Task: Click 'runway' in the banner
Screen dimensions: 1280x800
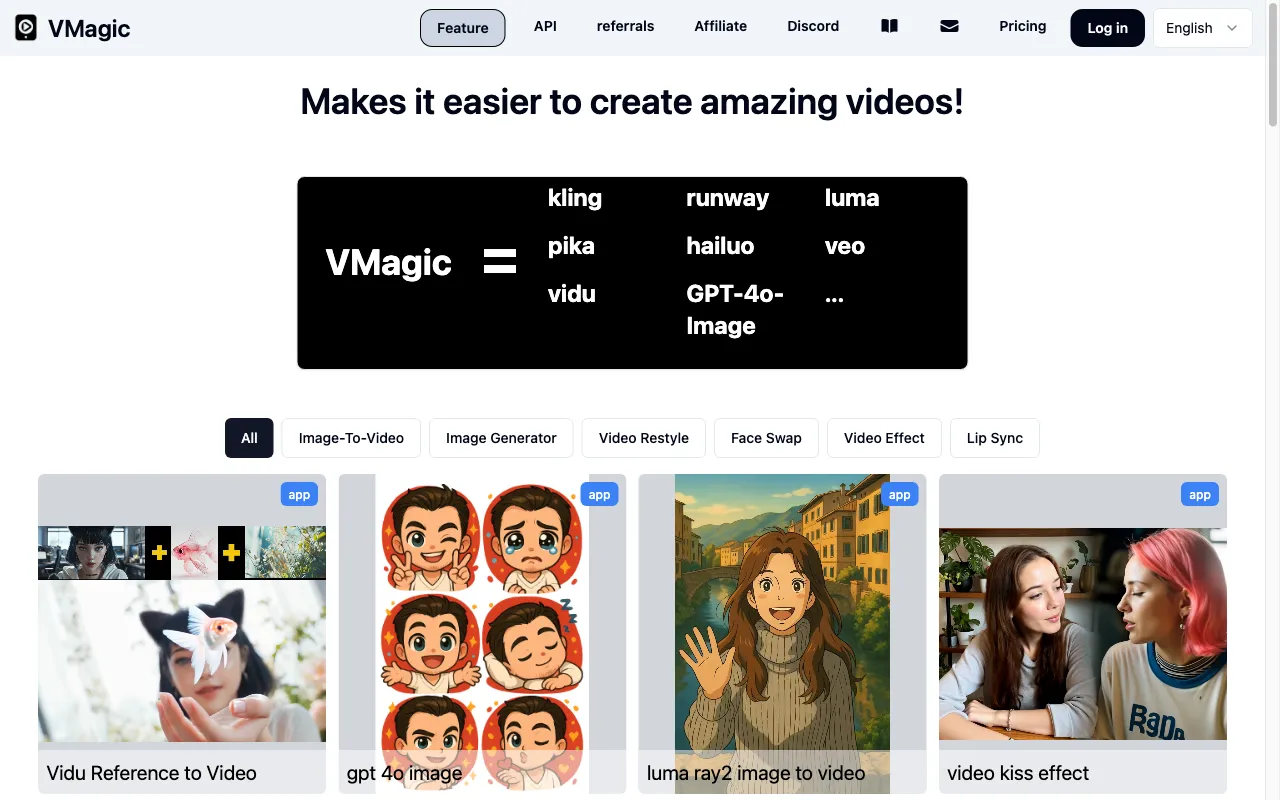Action: pyautogui.click(x=727, y=198)
